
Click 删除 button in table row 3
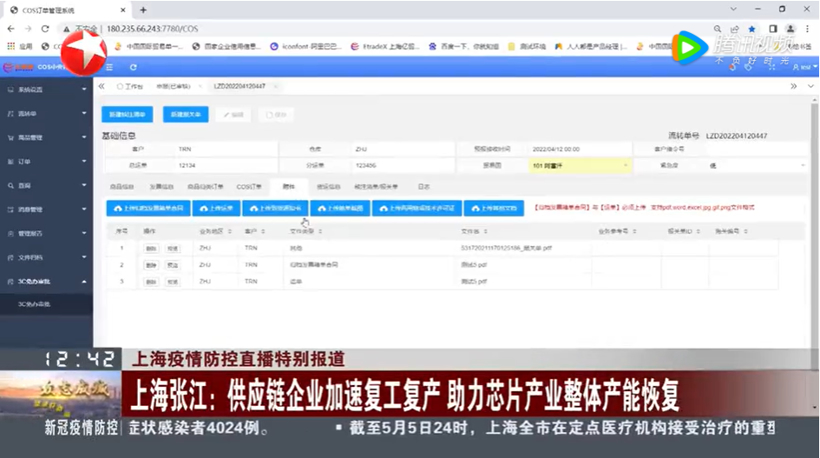click(x=151, y=282)
